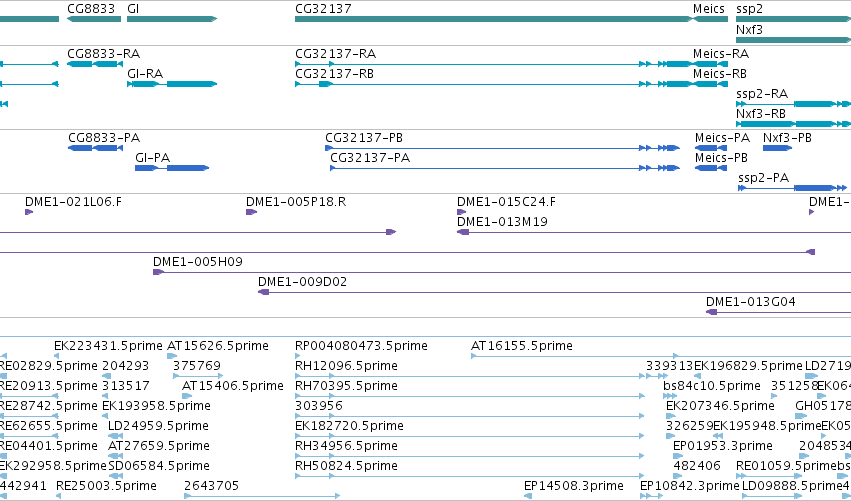The height and width of the screenshot is (501, 851).
Task: Click the EK207346.5prime EST label
Action: [x=720, y=407]
